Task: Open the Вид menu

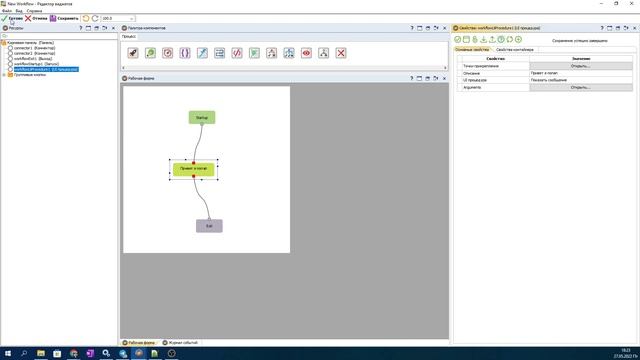Action: point(19,11)
